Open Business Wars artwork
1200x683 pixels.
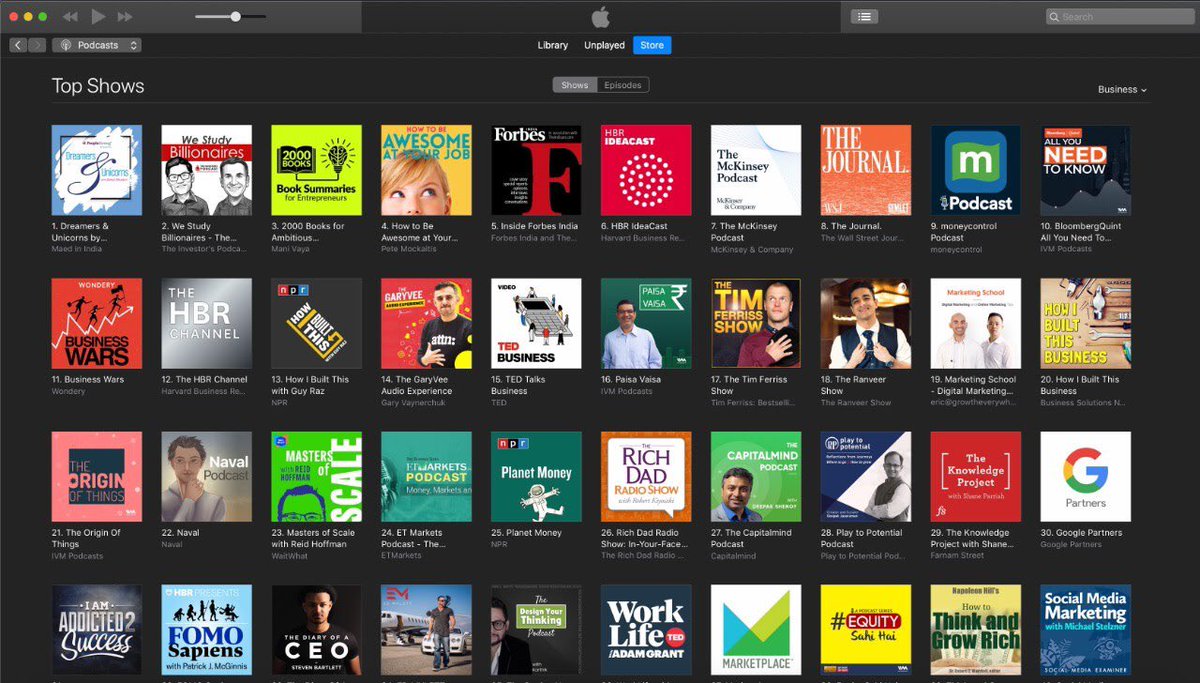[97, 324]
